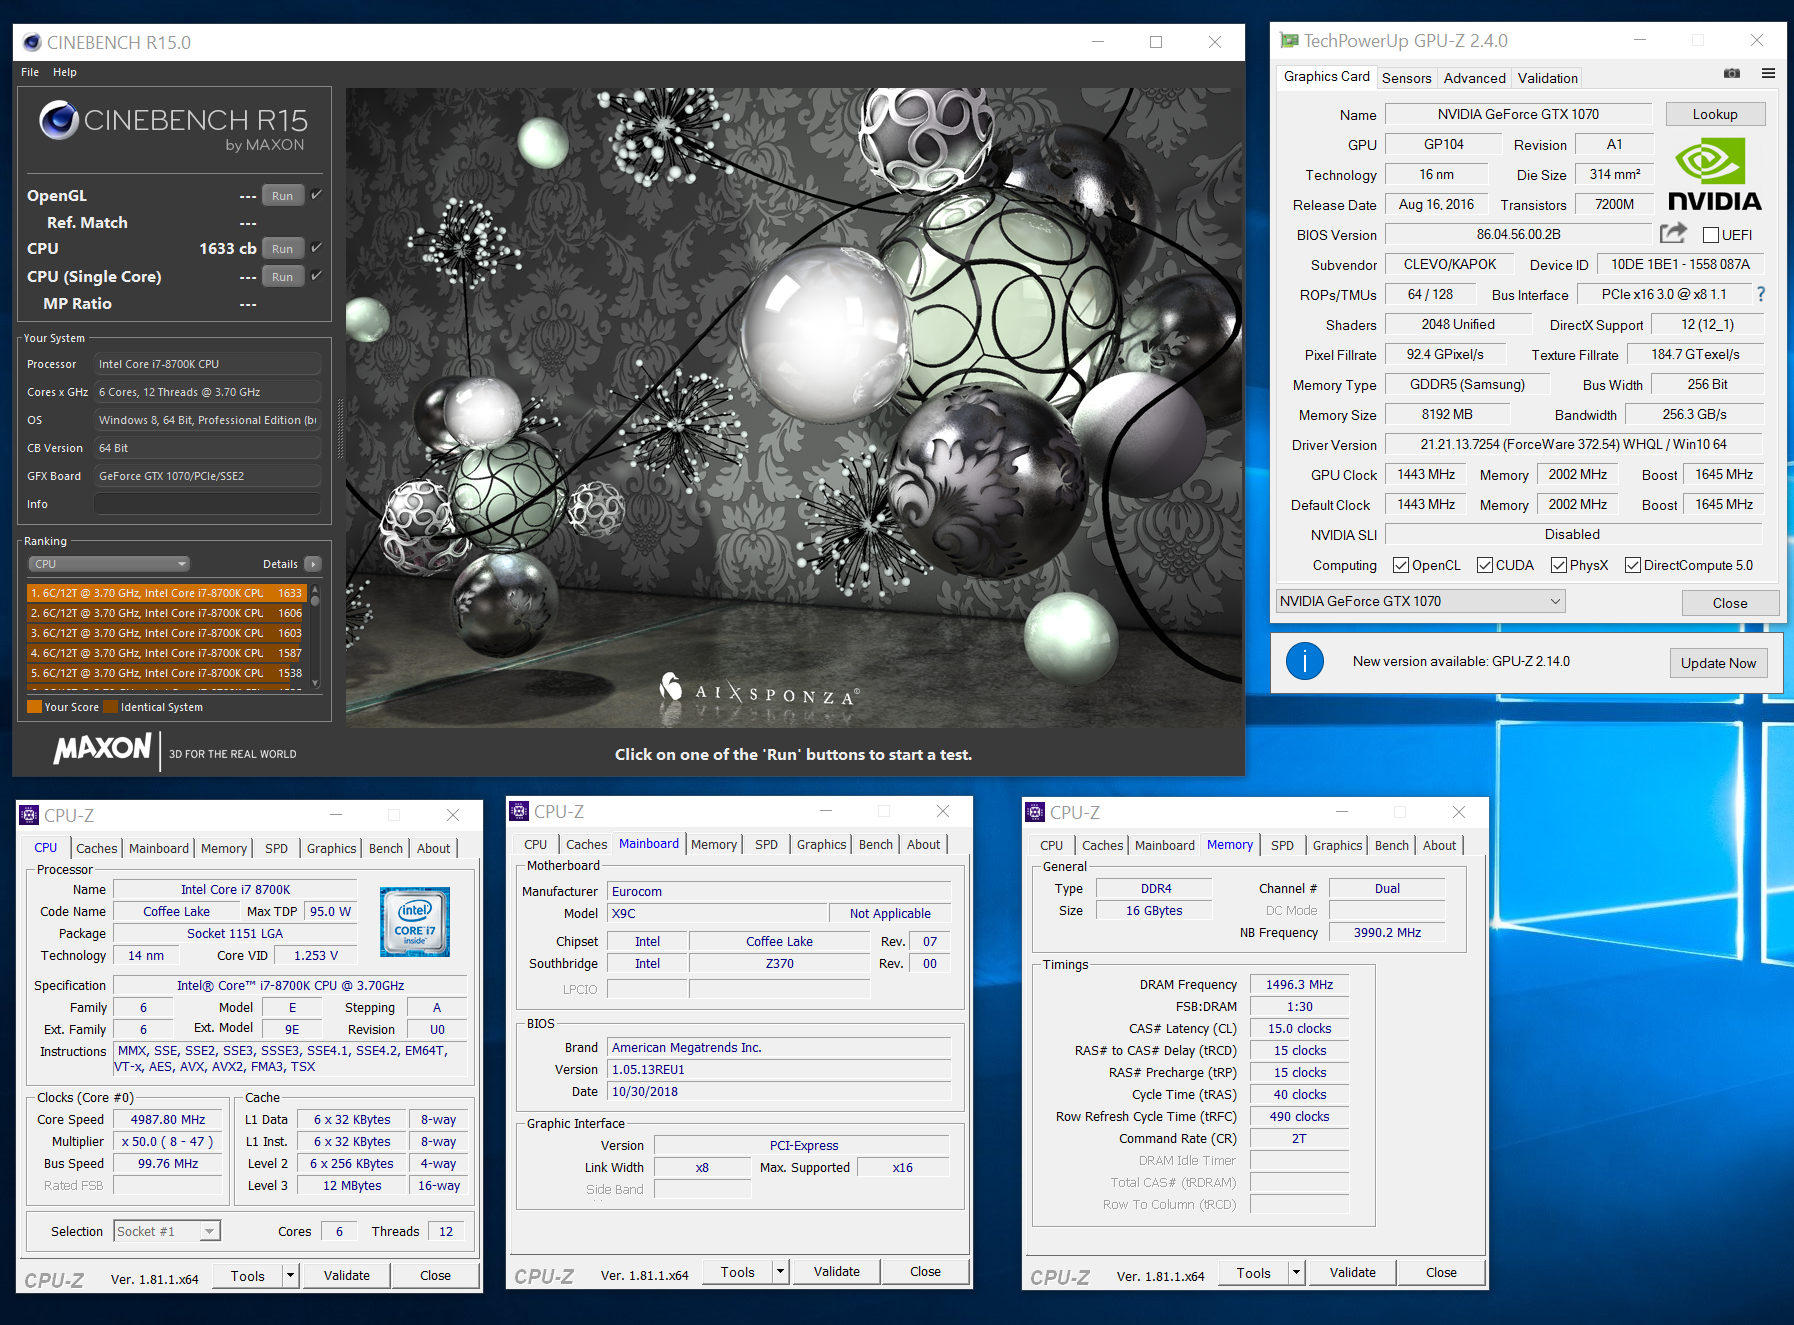Expand the Tools dropdown arrow in Memory window

pyautogui.click(x=1296, y=1273)
